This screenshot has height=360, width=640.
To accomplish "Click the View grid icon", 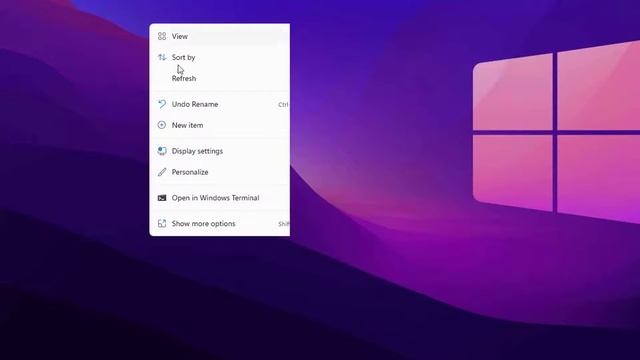I will pos(162,36).
